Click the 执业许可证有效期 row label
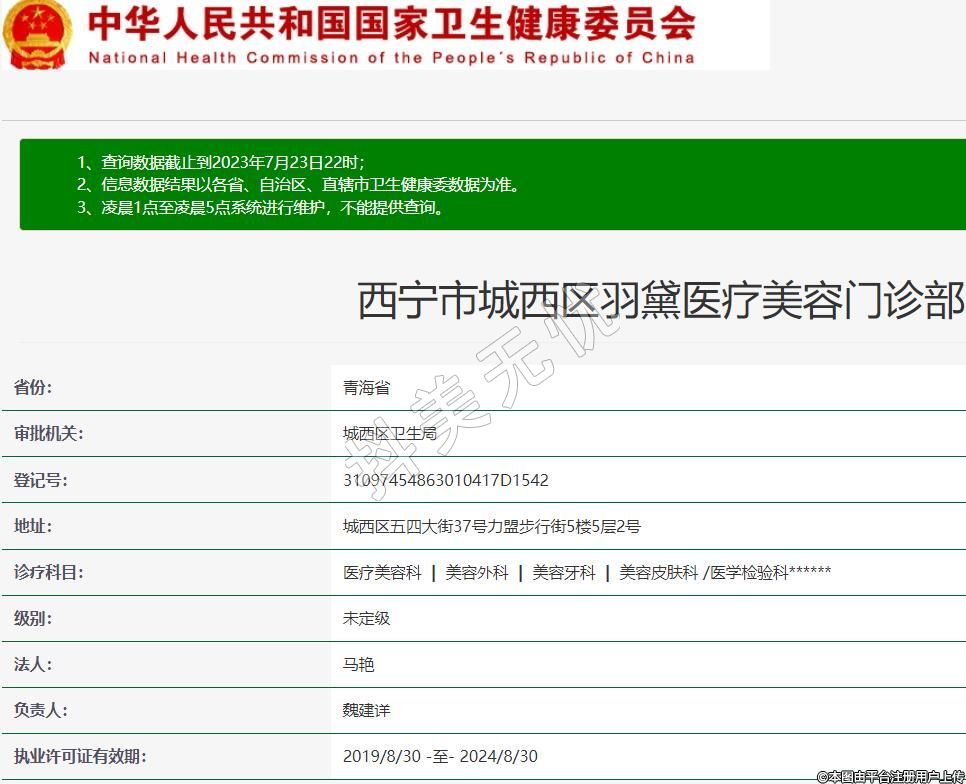 point(80,756)
